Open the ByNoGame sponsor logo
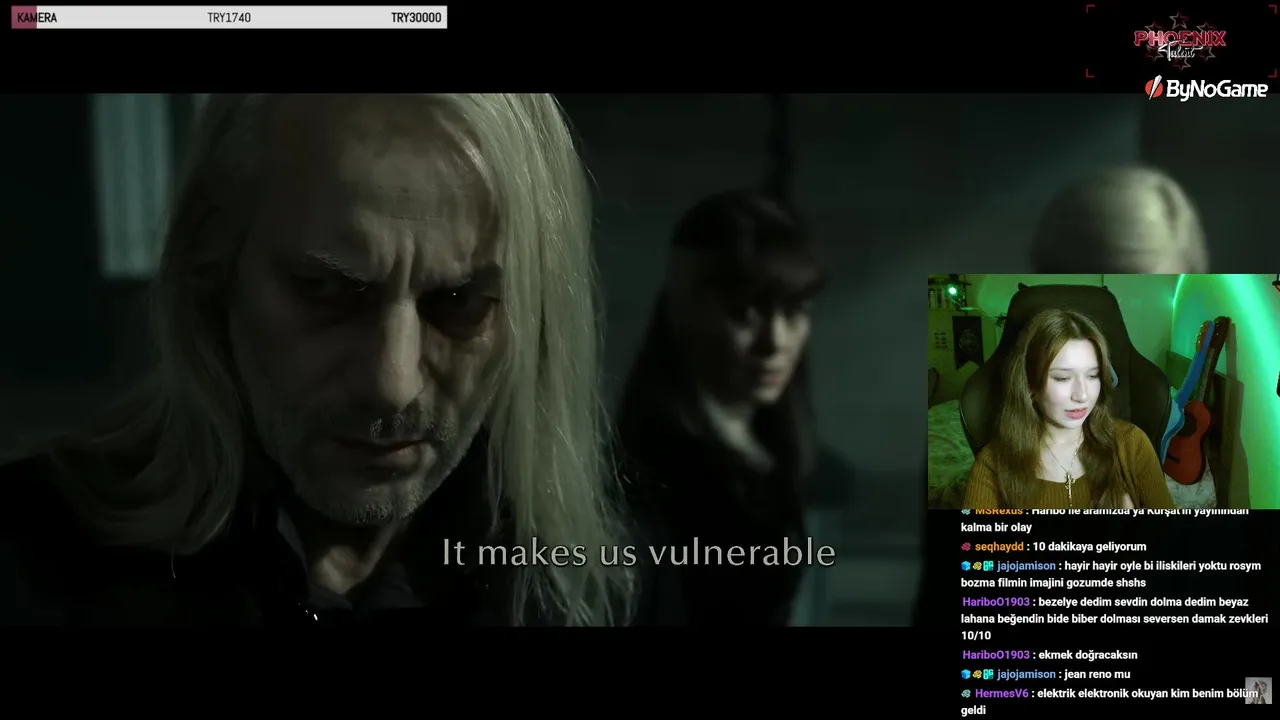Viewport: 1280px width, 720px height. point(1207,88)
